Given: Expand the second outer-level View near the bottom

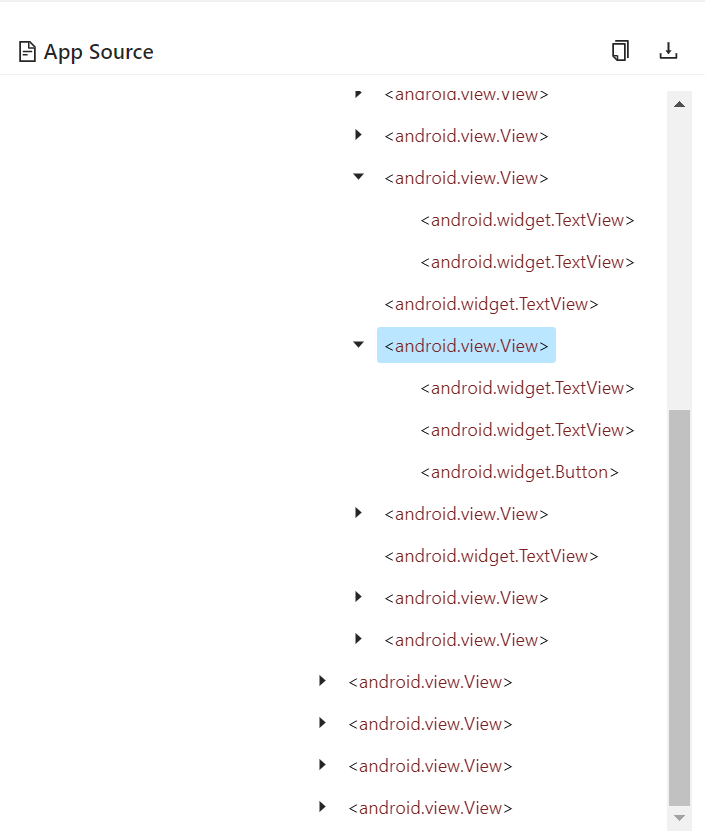Looking at the screenshot, I should click(x=322, y=723).
